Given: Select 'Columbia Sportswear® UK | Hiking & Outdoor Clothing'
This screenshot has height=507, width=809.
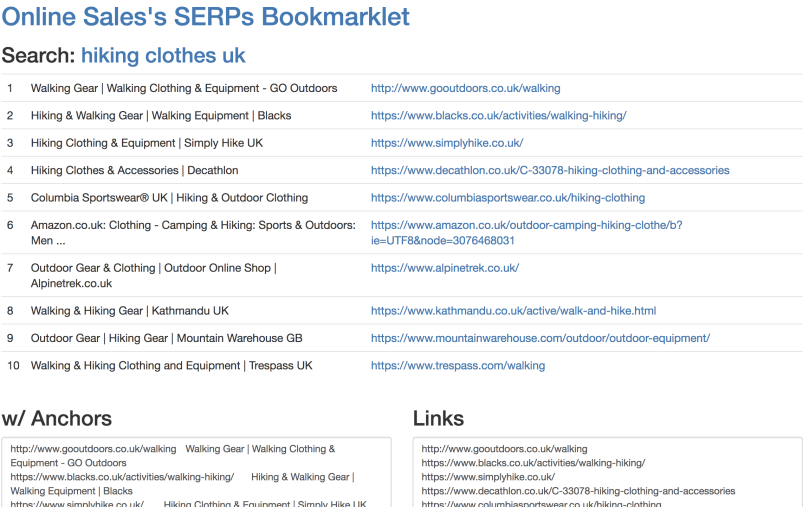Looking at the screenshot, I should [x=169, y=198].
